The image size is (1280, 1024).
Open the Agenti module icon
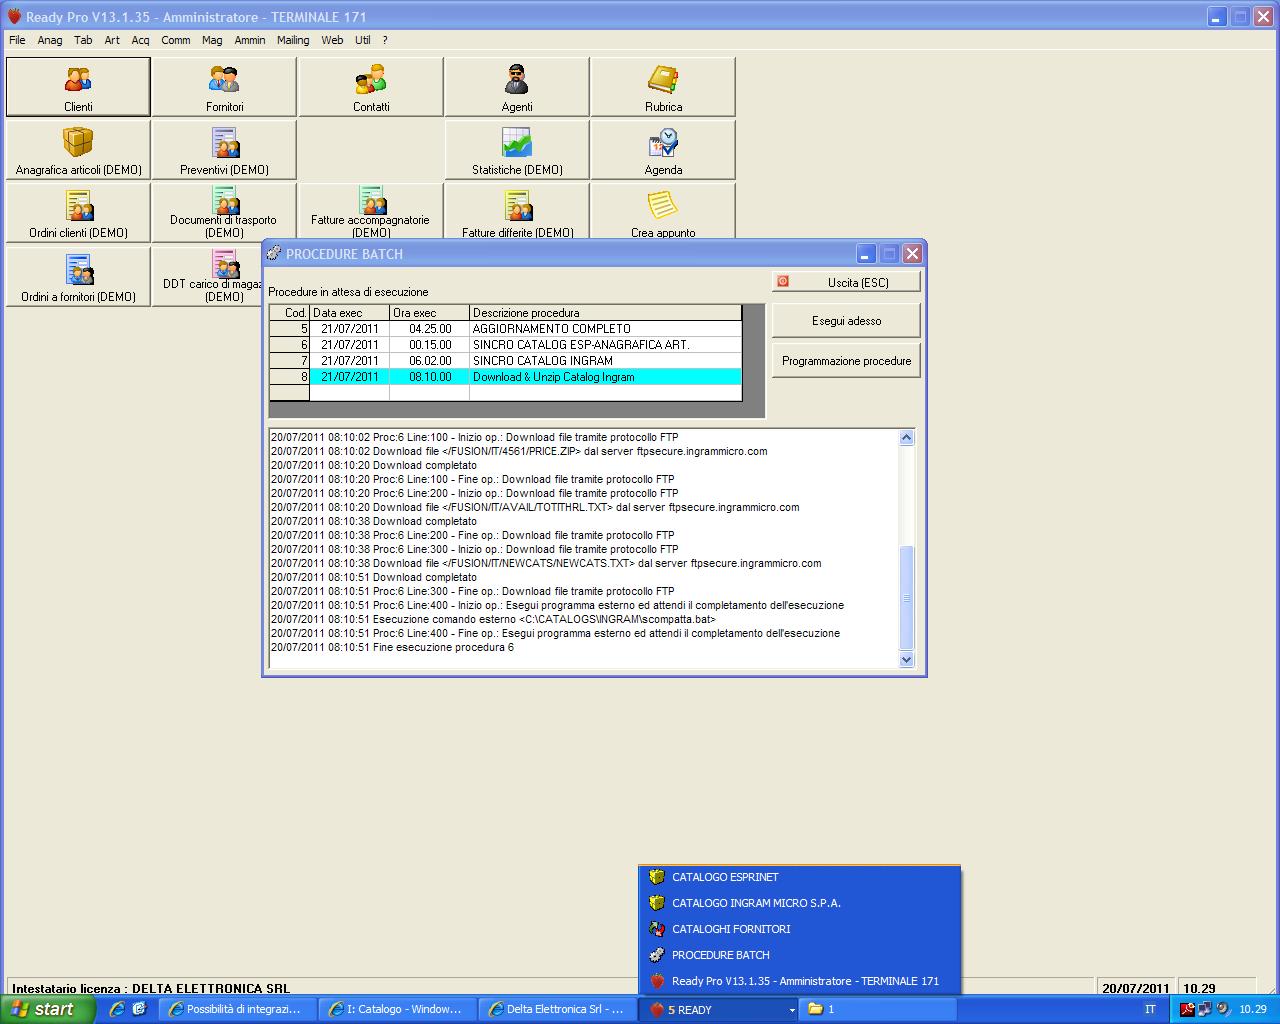tap(517, 87)
